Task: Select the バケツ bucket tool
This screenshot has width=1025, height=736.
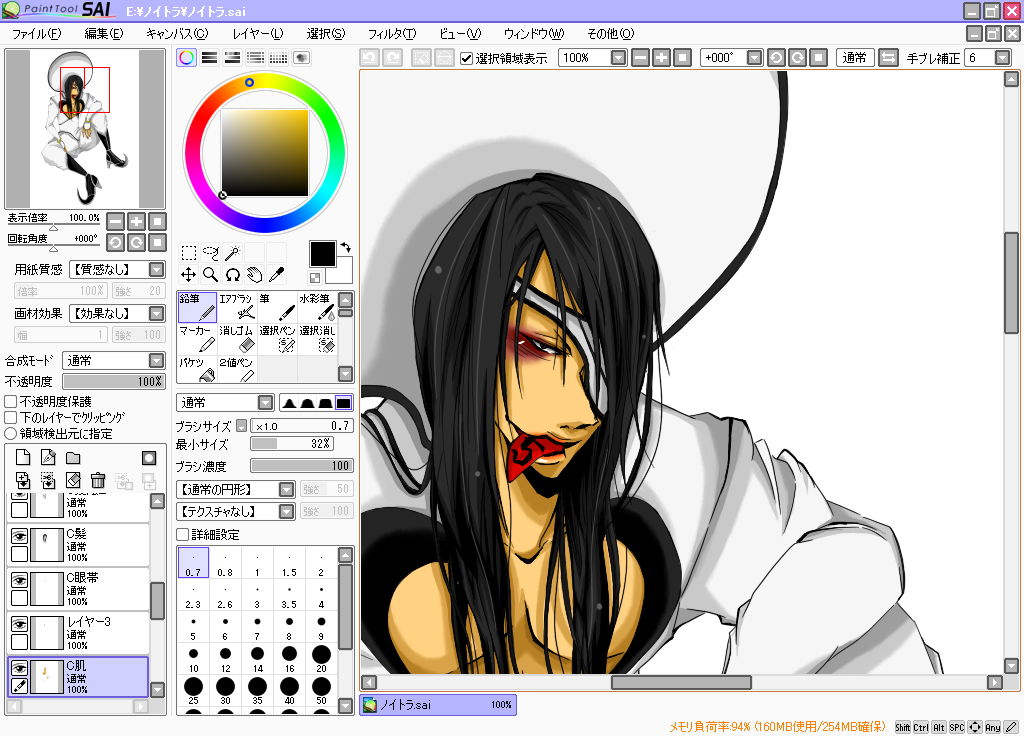Action: point(197,369)
